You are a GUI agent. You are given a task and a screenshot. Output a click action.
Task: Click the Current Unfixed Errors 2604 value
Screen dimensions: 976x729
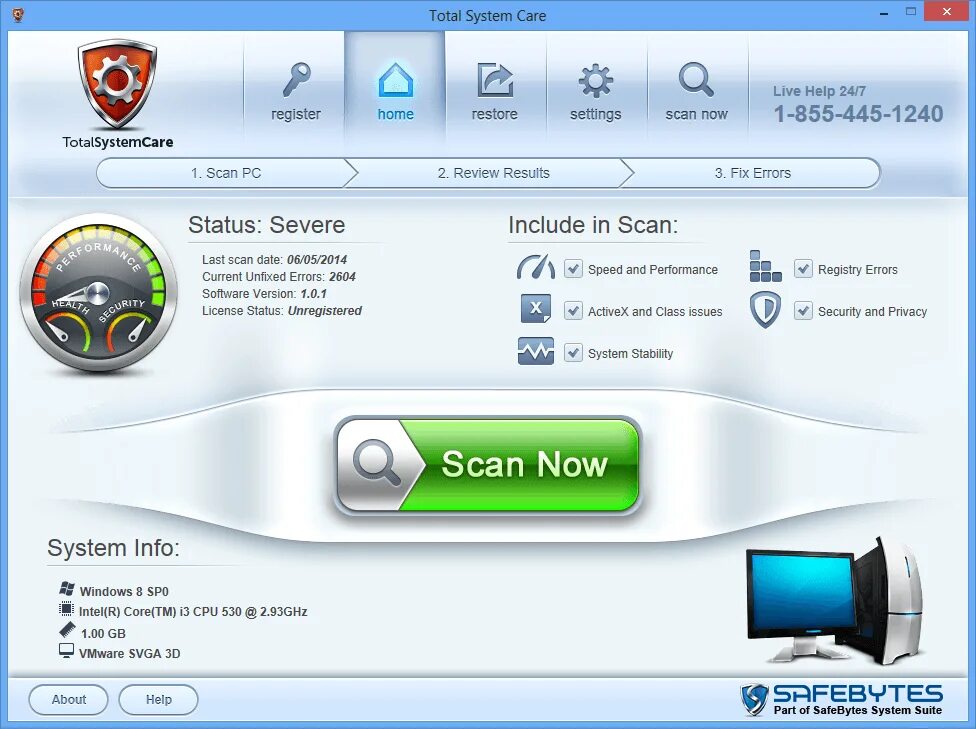point(342,276)
